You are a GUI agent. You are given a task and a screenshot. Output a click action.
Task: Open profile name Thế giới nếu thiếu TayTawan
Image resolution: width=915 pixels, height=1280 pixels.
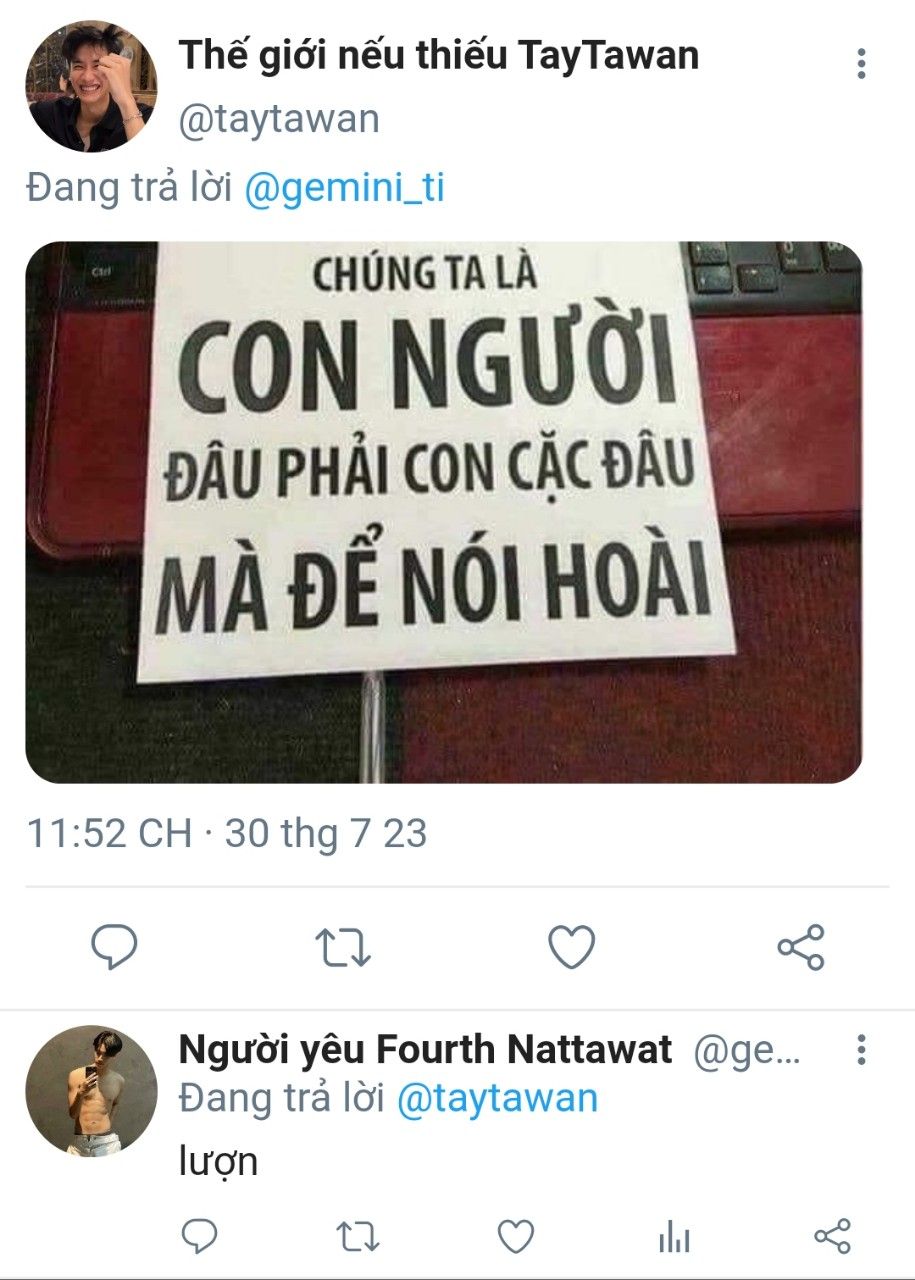[x=438, y=56]
